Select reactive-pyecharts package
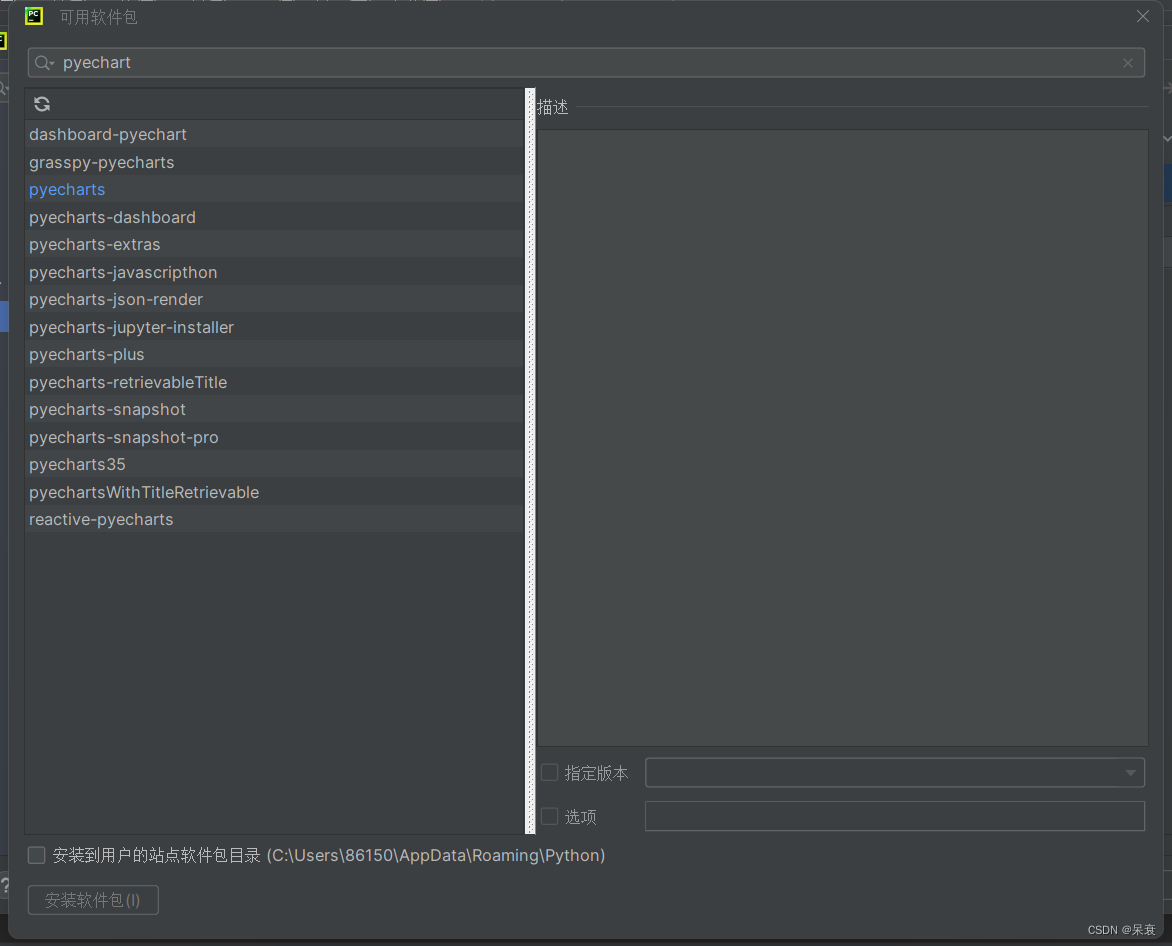 (x=274, y=519)
